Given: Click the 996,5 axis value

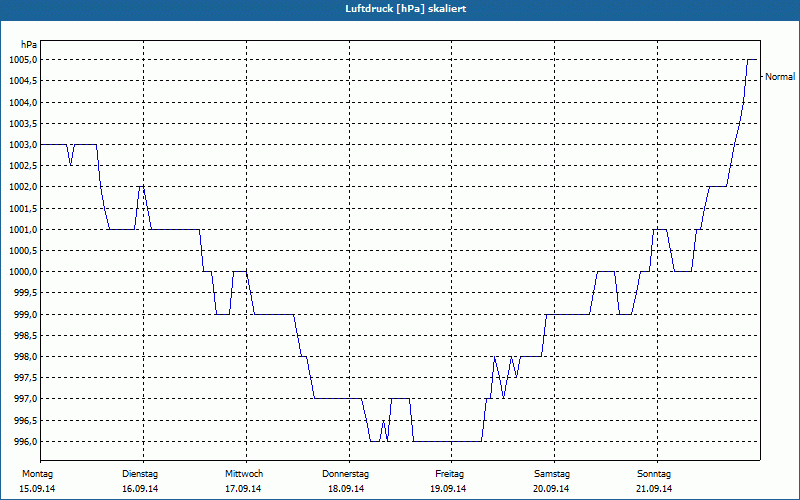Looking at the screenshot, I should (x=25, y=420).
